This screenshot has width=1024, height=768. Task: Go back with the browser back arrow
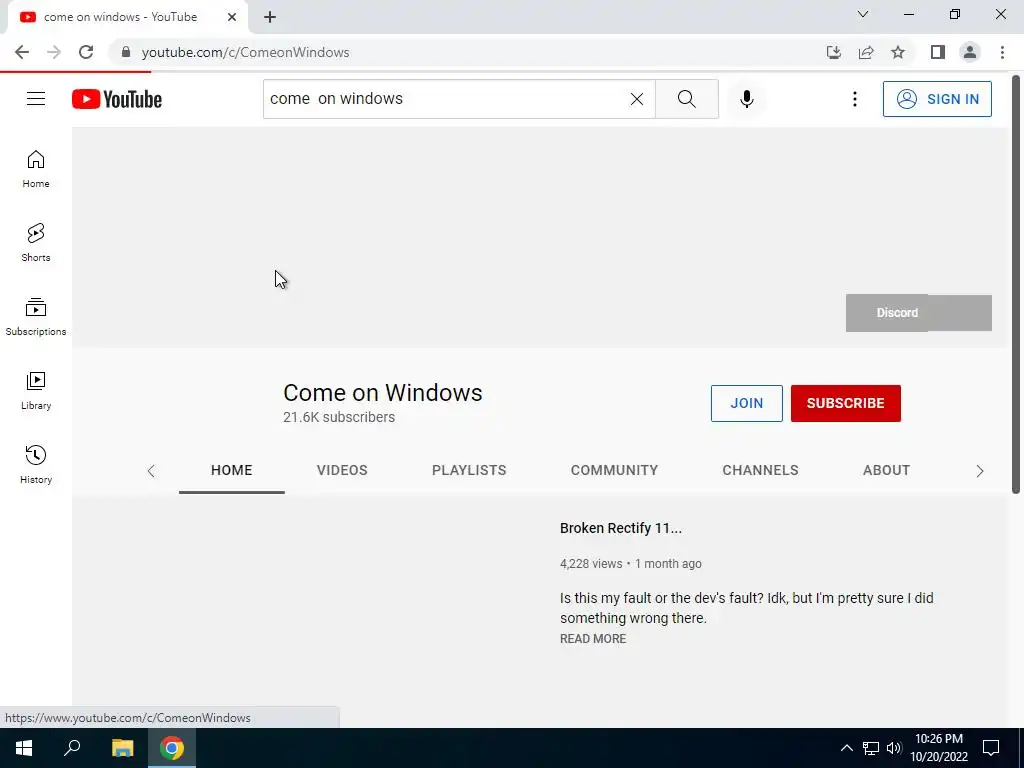coord(22,52)
